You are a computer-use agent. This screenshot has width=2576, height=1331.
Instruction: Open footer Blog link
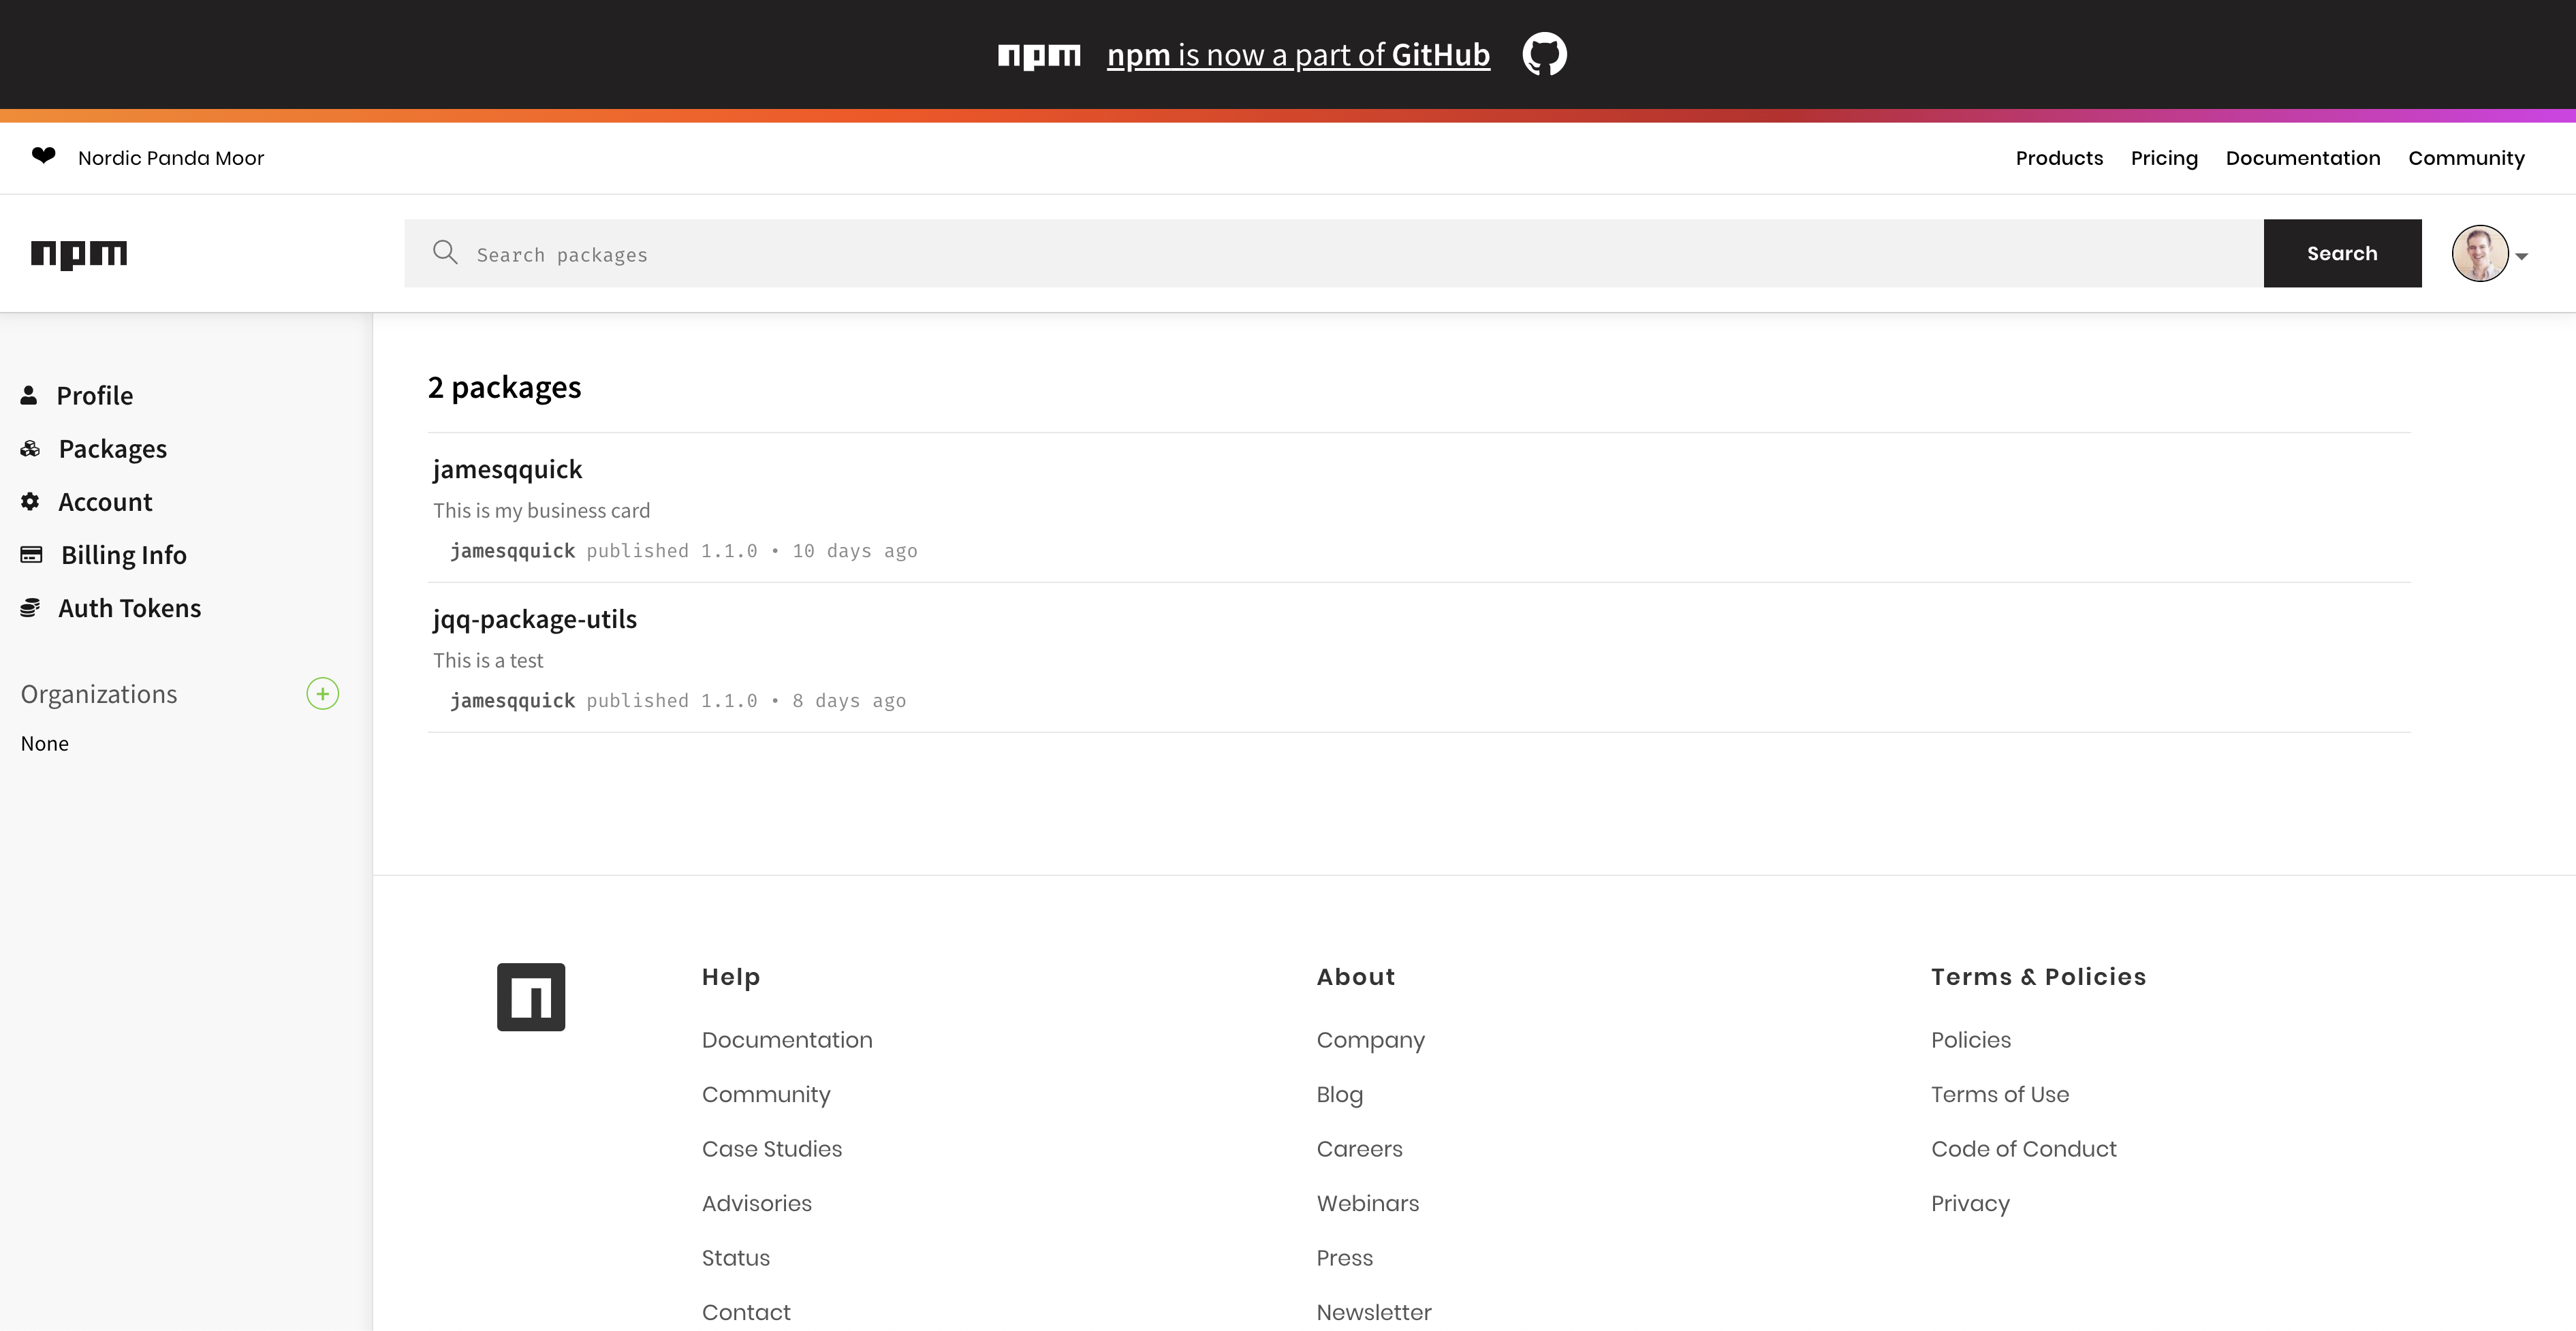(x=1339, y=1094)
